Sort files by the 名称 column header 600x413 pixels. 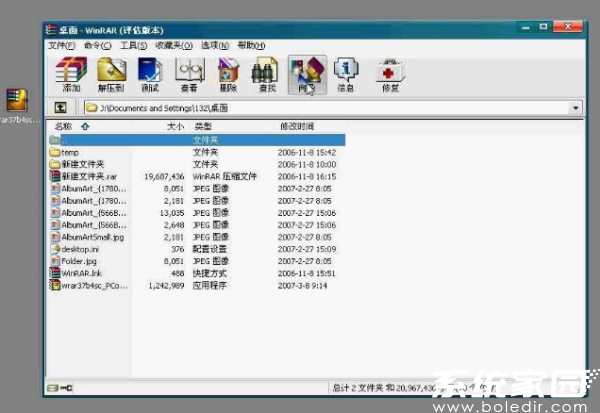(x=64, y=127)
